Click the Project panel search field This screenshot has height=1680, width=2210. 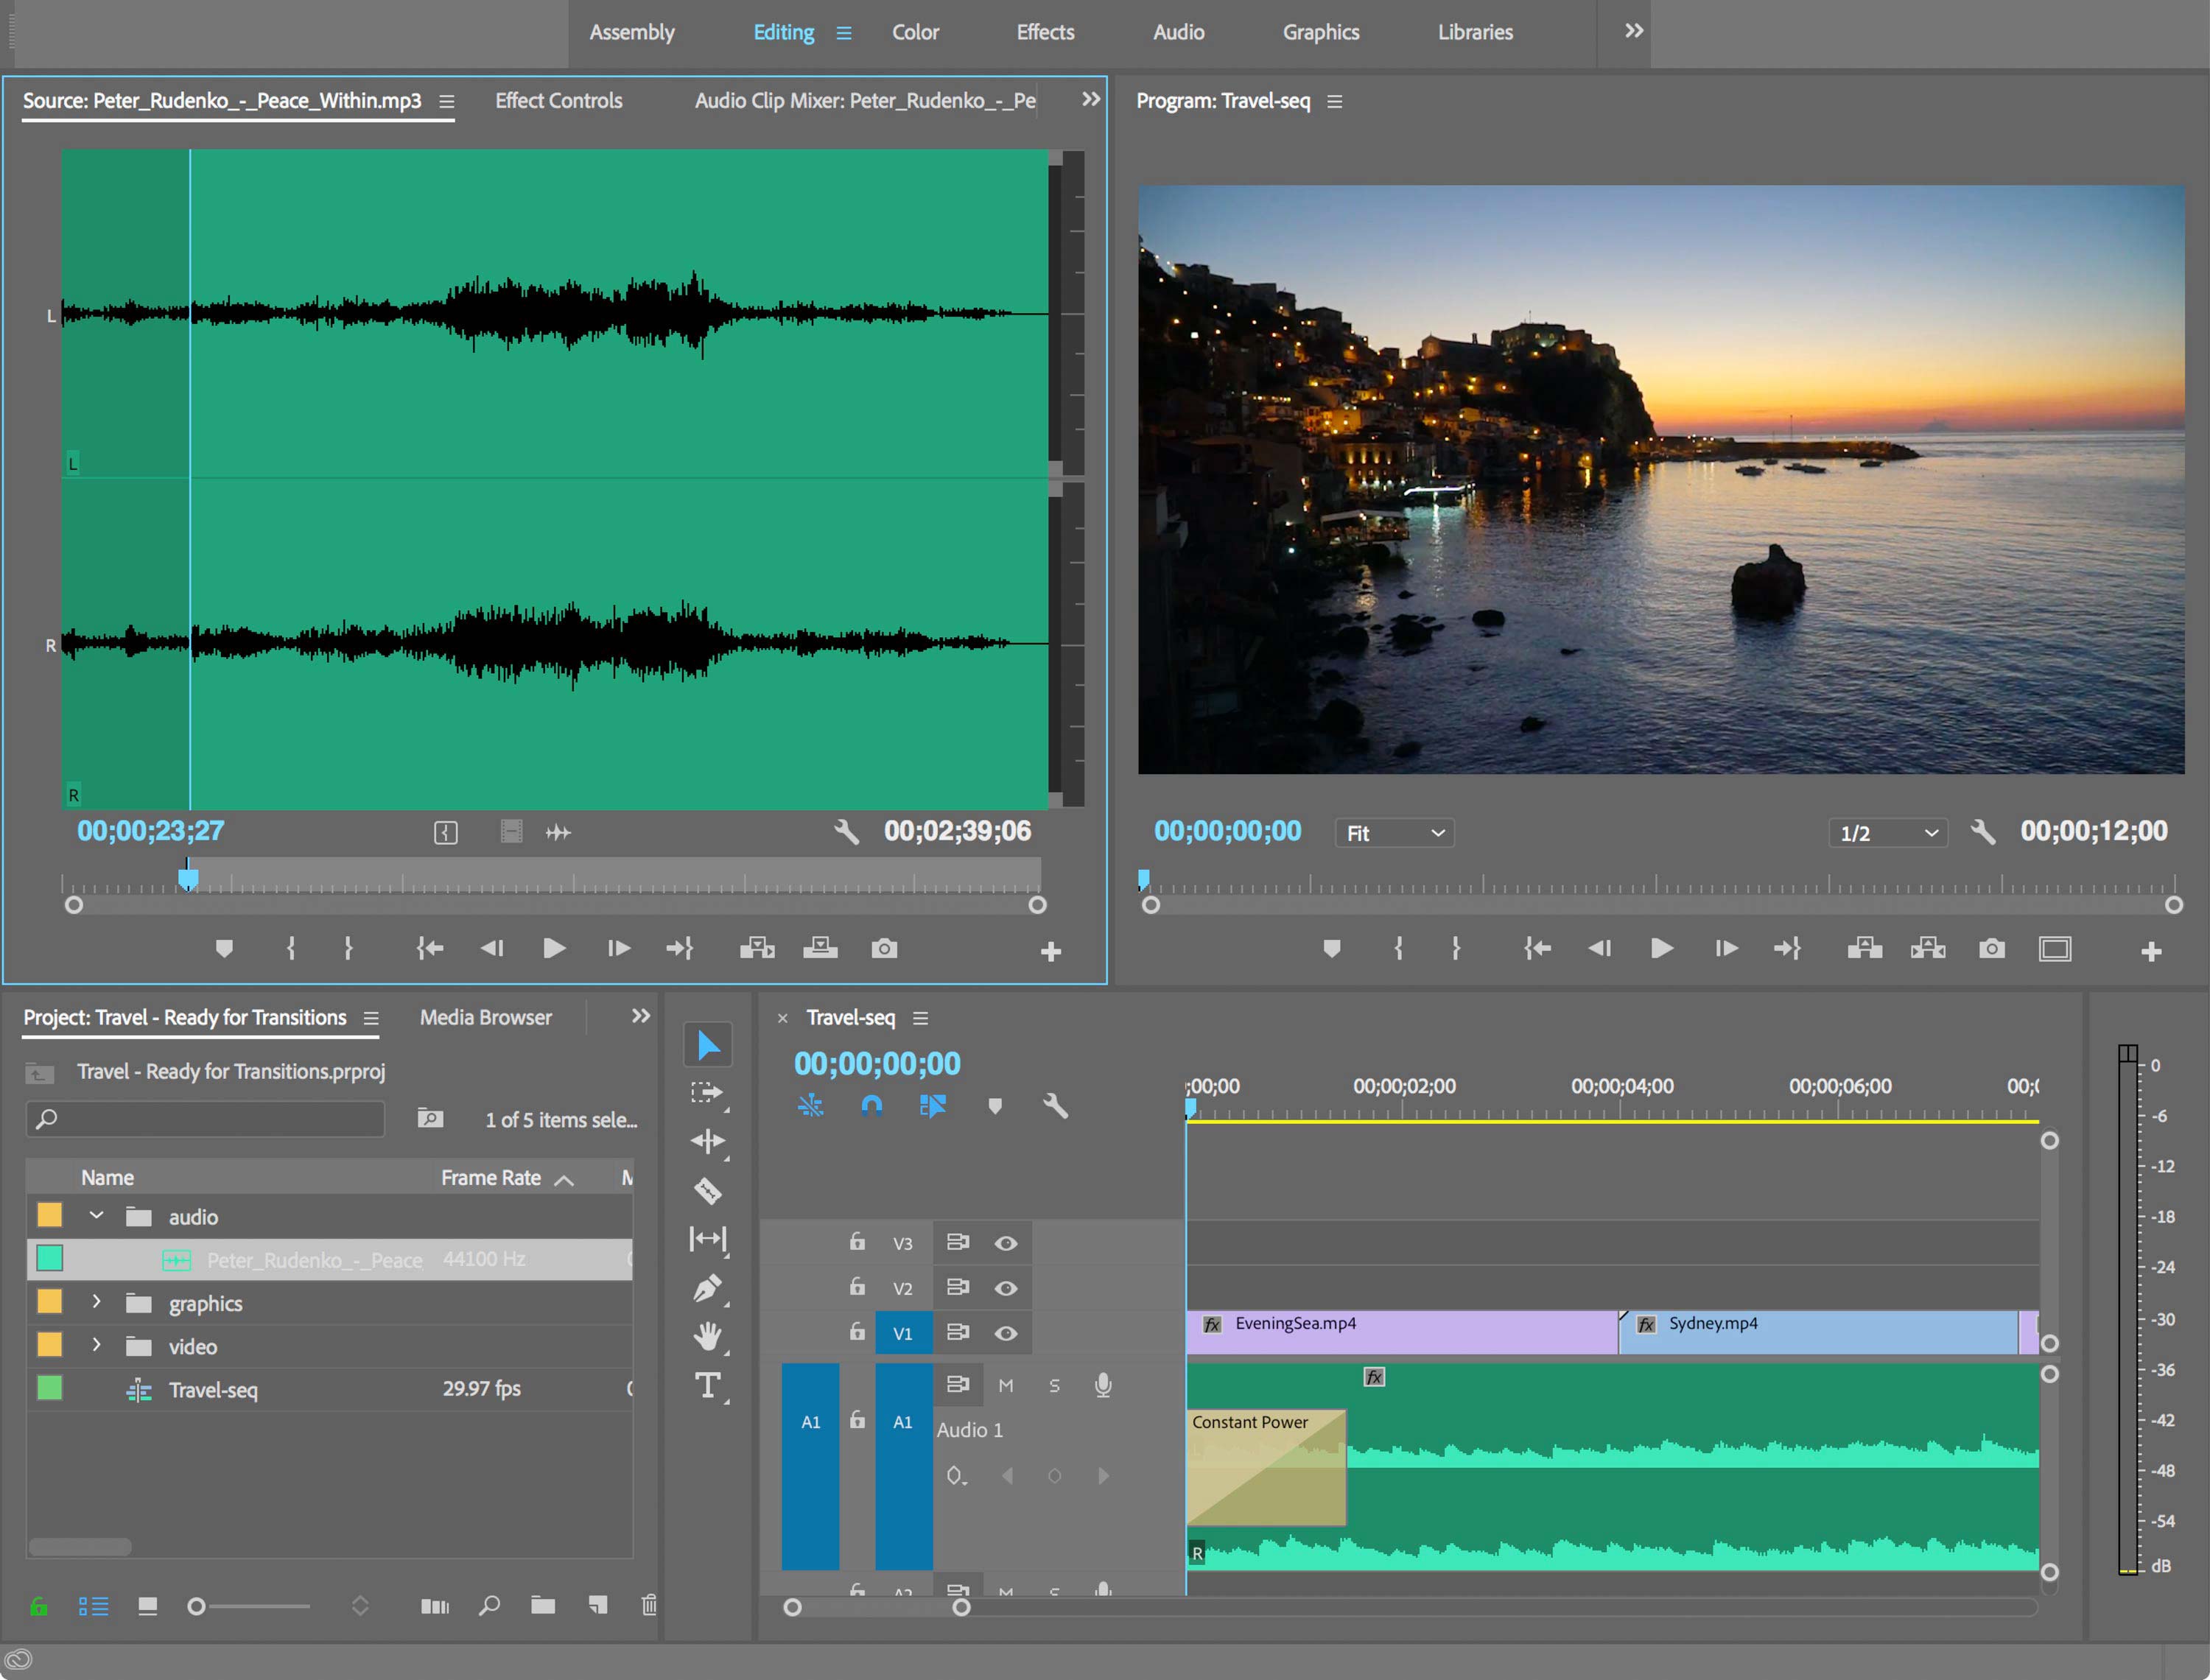point(205,1119)
